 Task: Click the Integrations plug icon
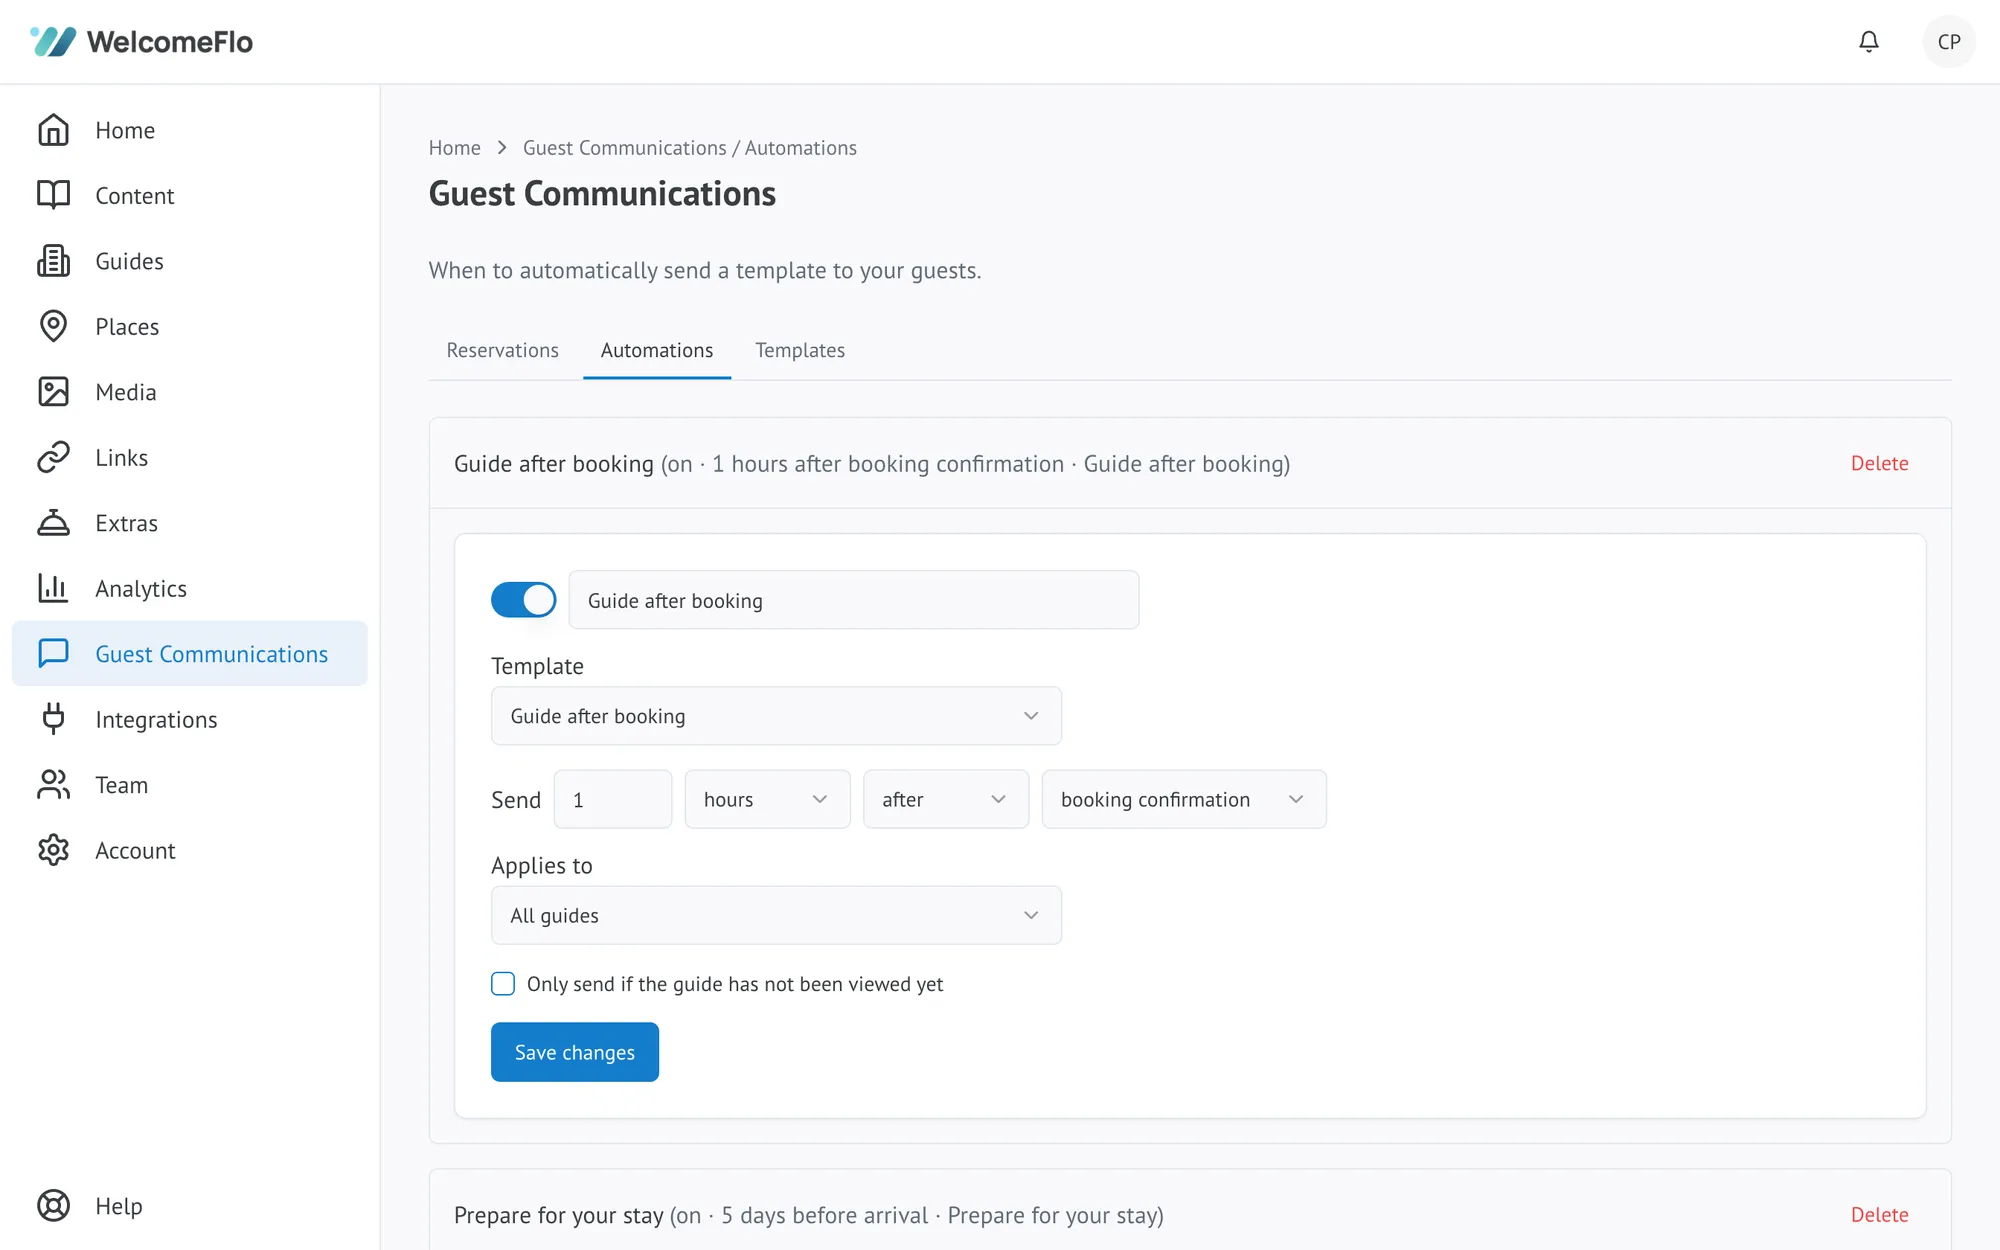pos(53,719)
